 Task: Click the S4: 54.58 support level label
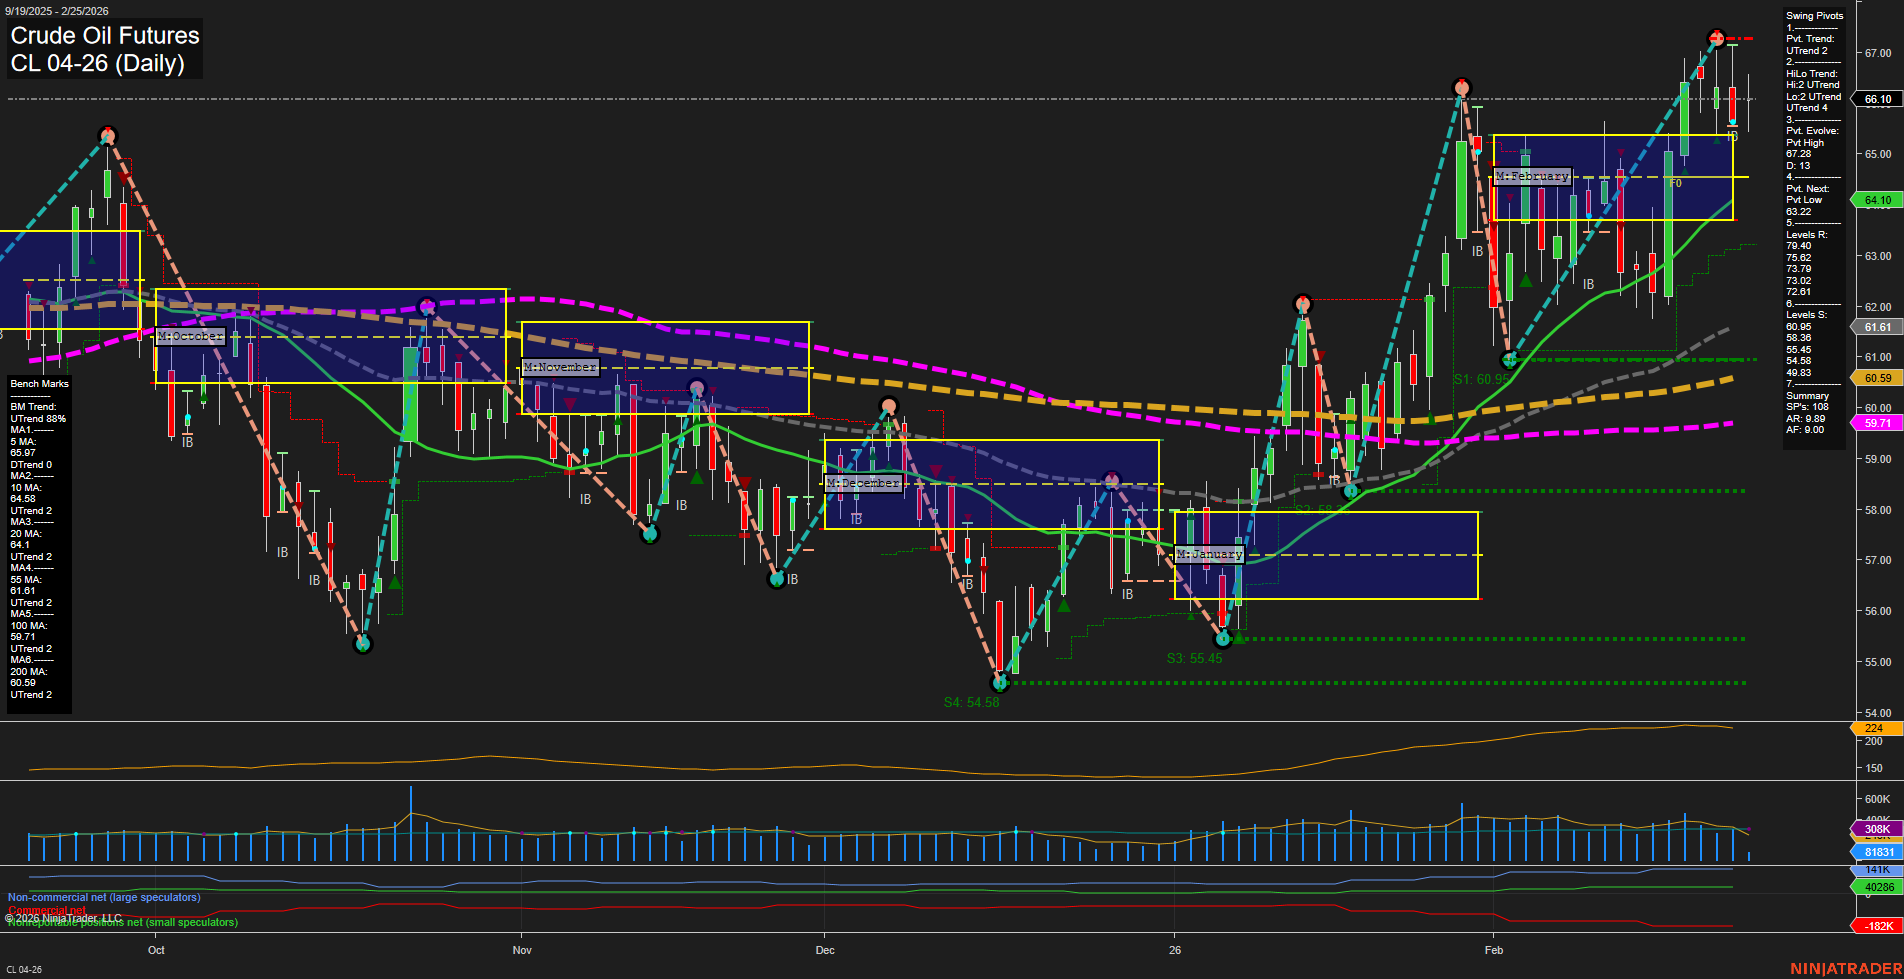pos(972,701)
